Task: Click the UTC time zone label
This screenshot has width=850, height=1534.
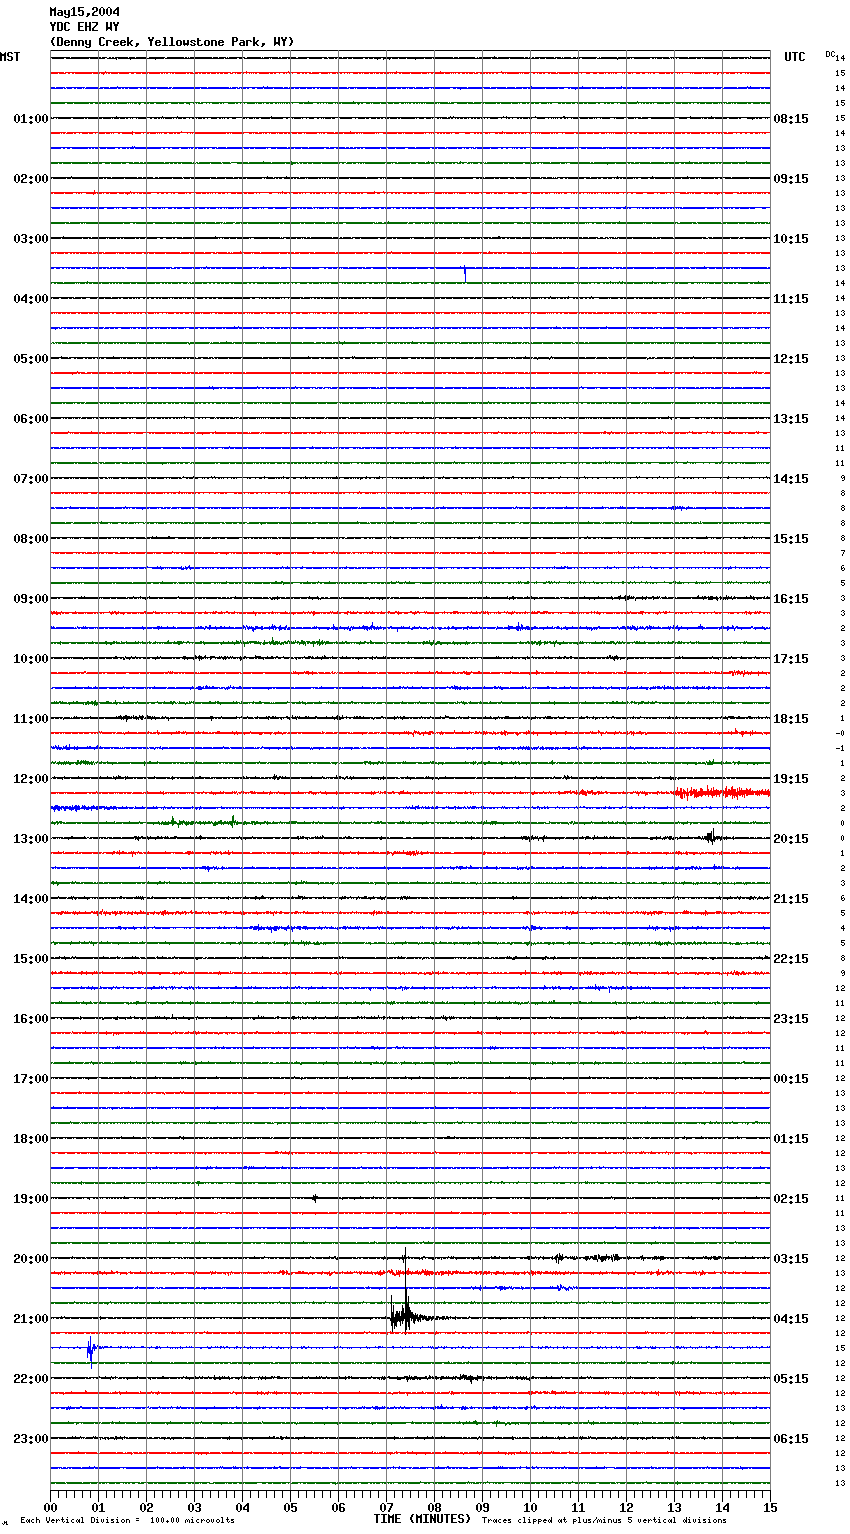Action: 795,57
